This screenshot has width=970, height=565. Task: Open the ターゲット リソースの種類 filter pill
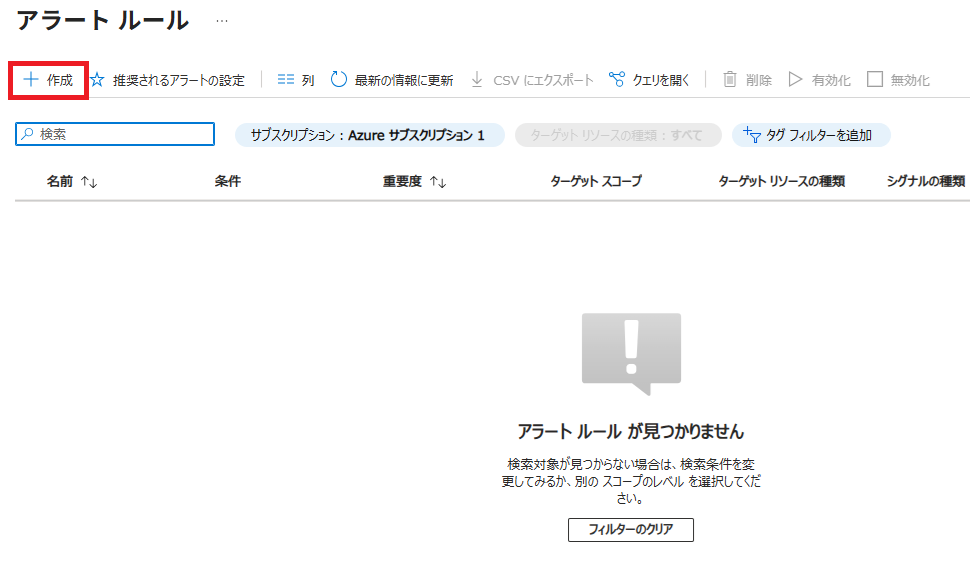[x=617, y=135]
